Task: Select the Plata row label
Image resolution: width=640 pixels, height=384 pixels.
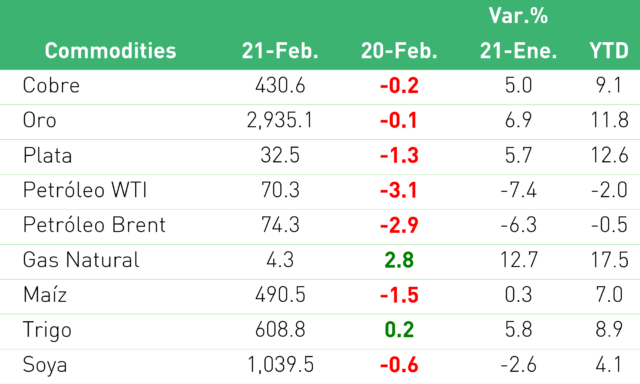Action: [47, 155]
